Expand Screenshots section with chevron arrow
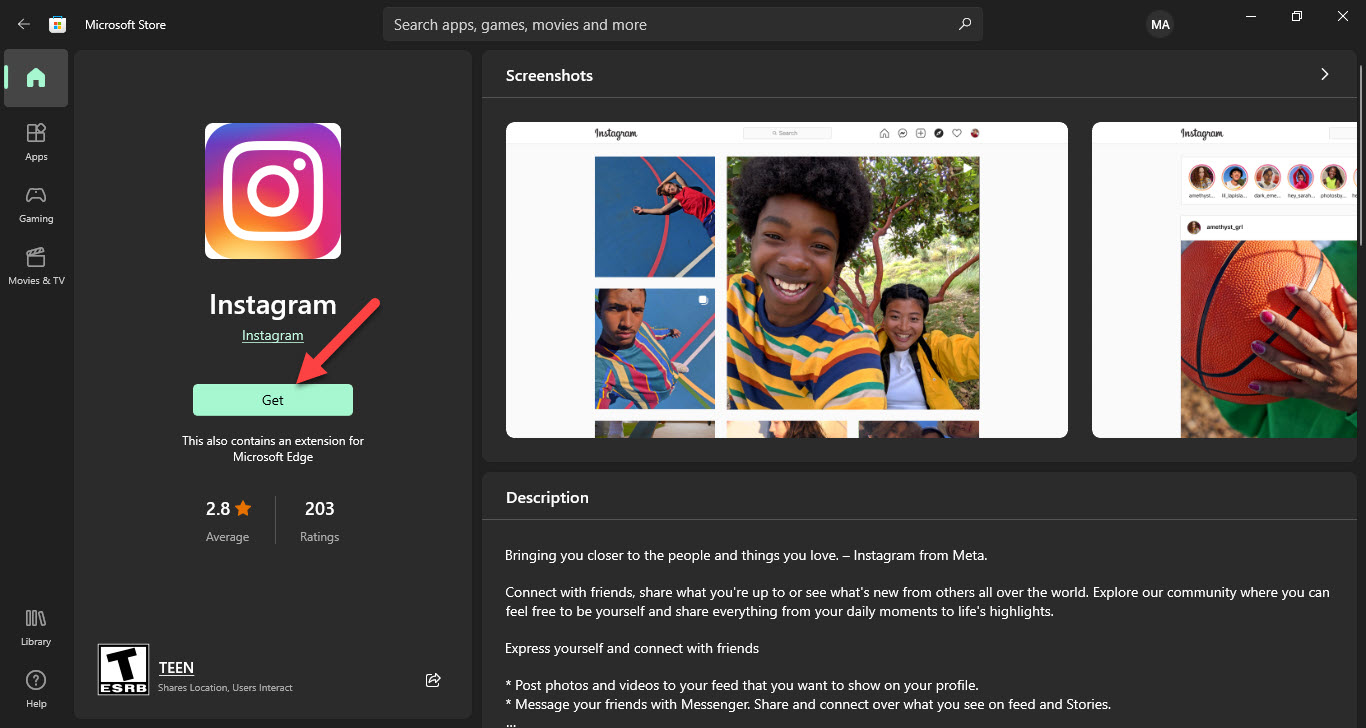 pos(1325,74)
